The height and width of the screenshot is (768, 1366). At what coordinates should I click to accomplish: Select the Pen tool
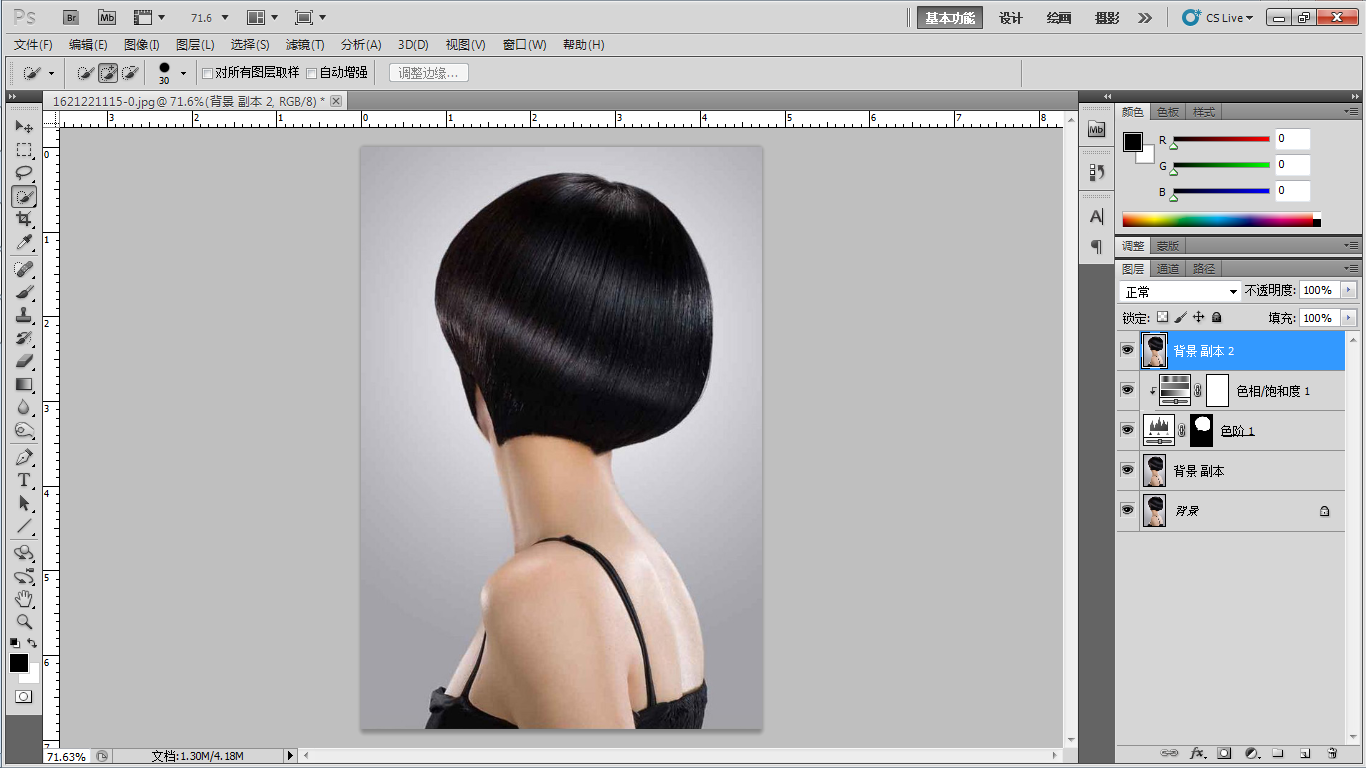tap(24, 457)
